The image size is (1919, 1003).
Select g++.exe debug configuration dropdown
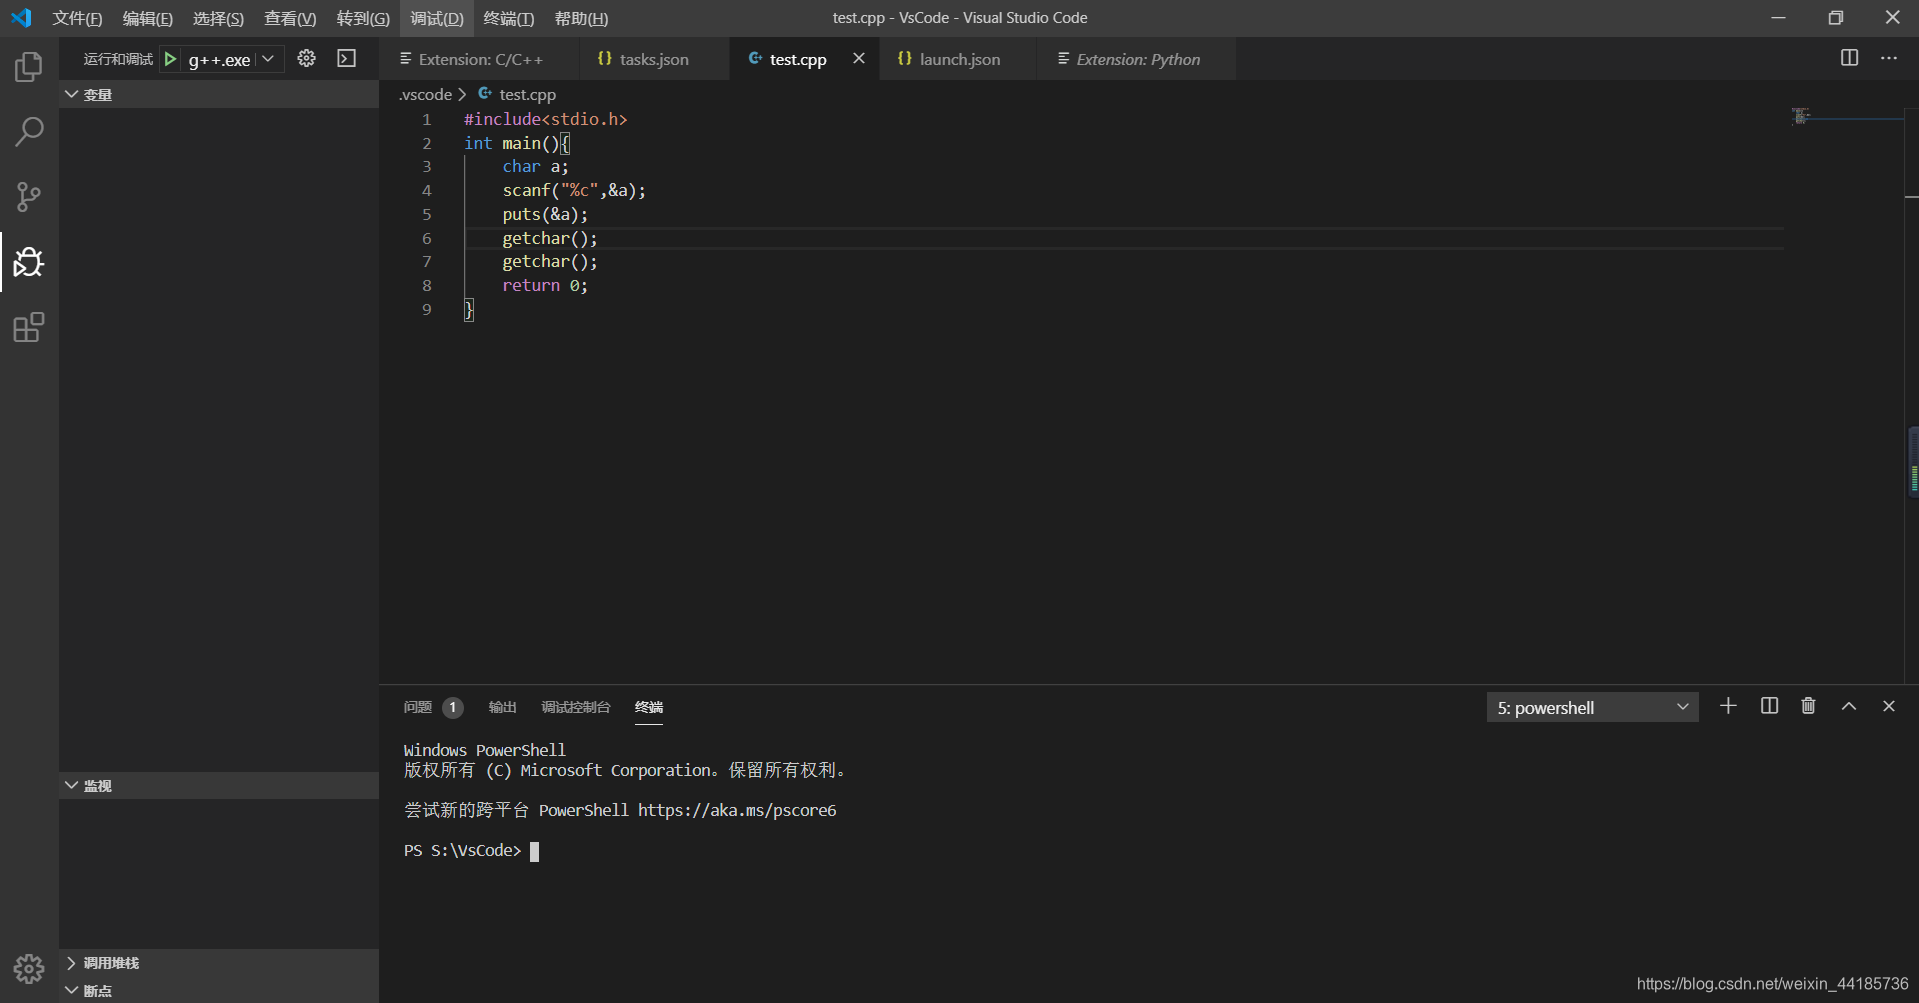click(x=231, y=59)
